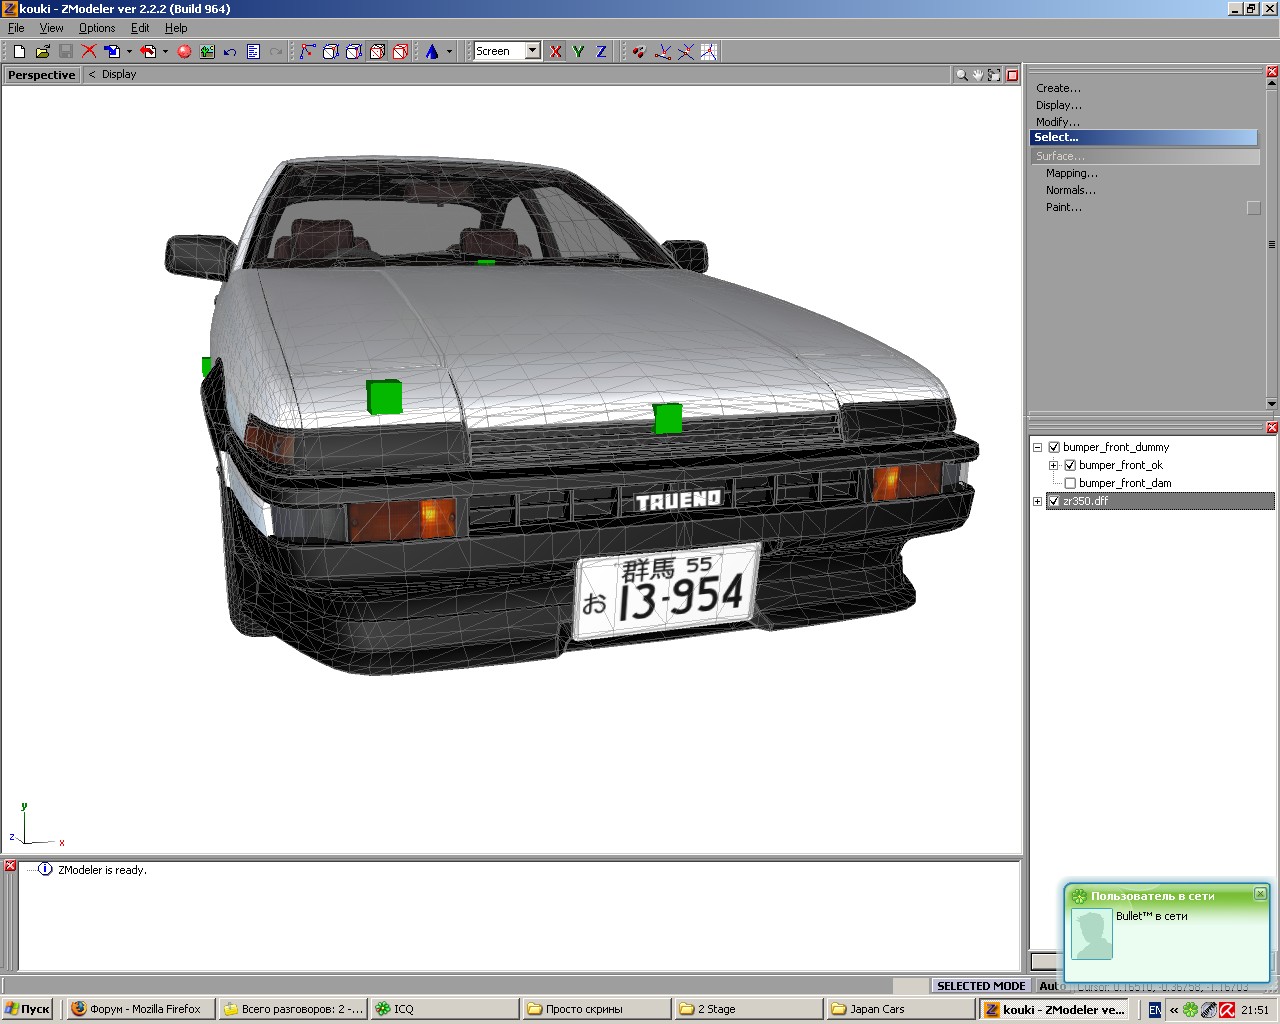Toggle the Y axis lock
The height and width of the screenshot is (1024, 1280).
coord(579,51)
